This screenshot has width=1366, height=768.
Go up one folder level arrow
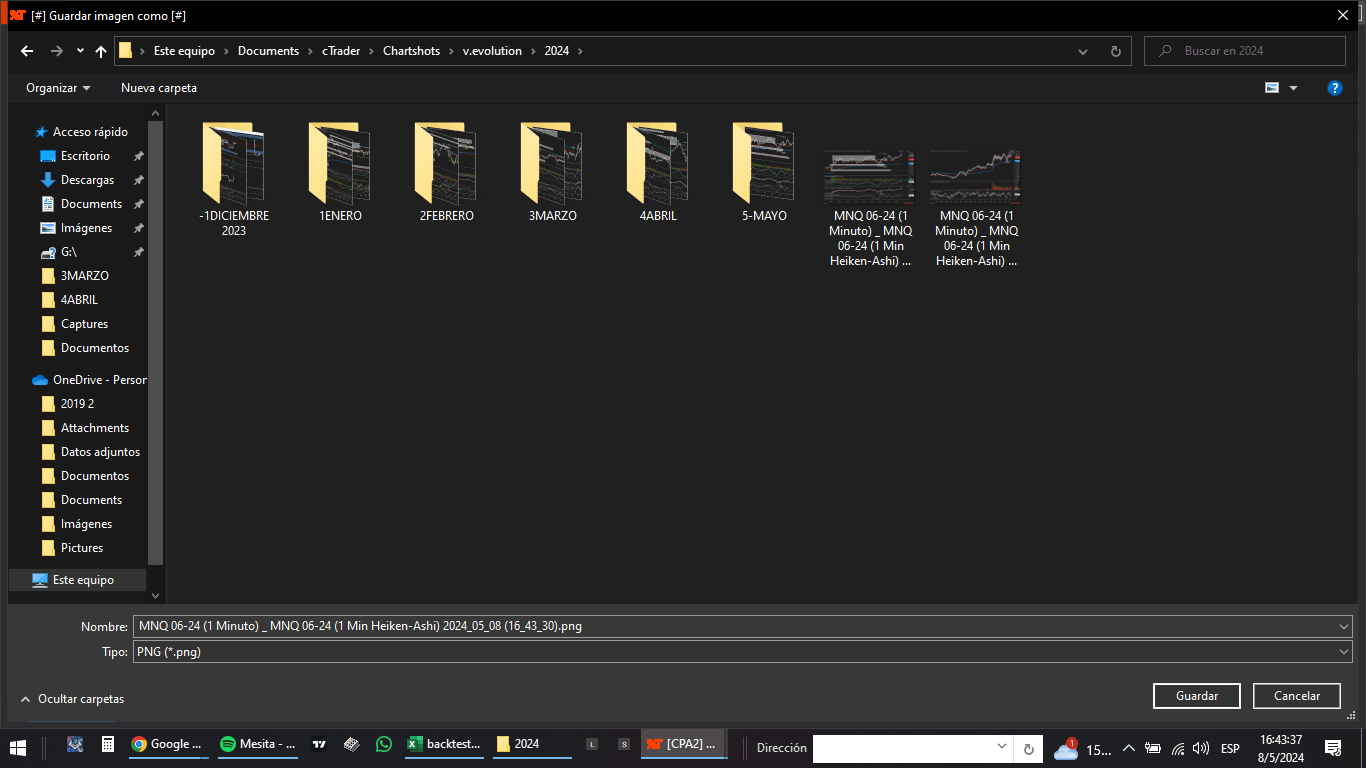point(101,51)
